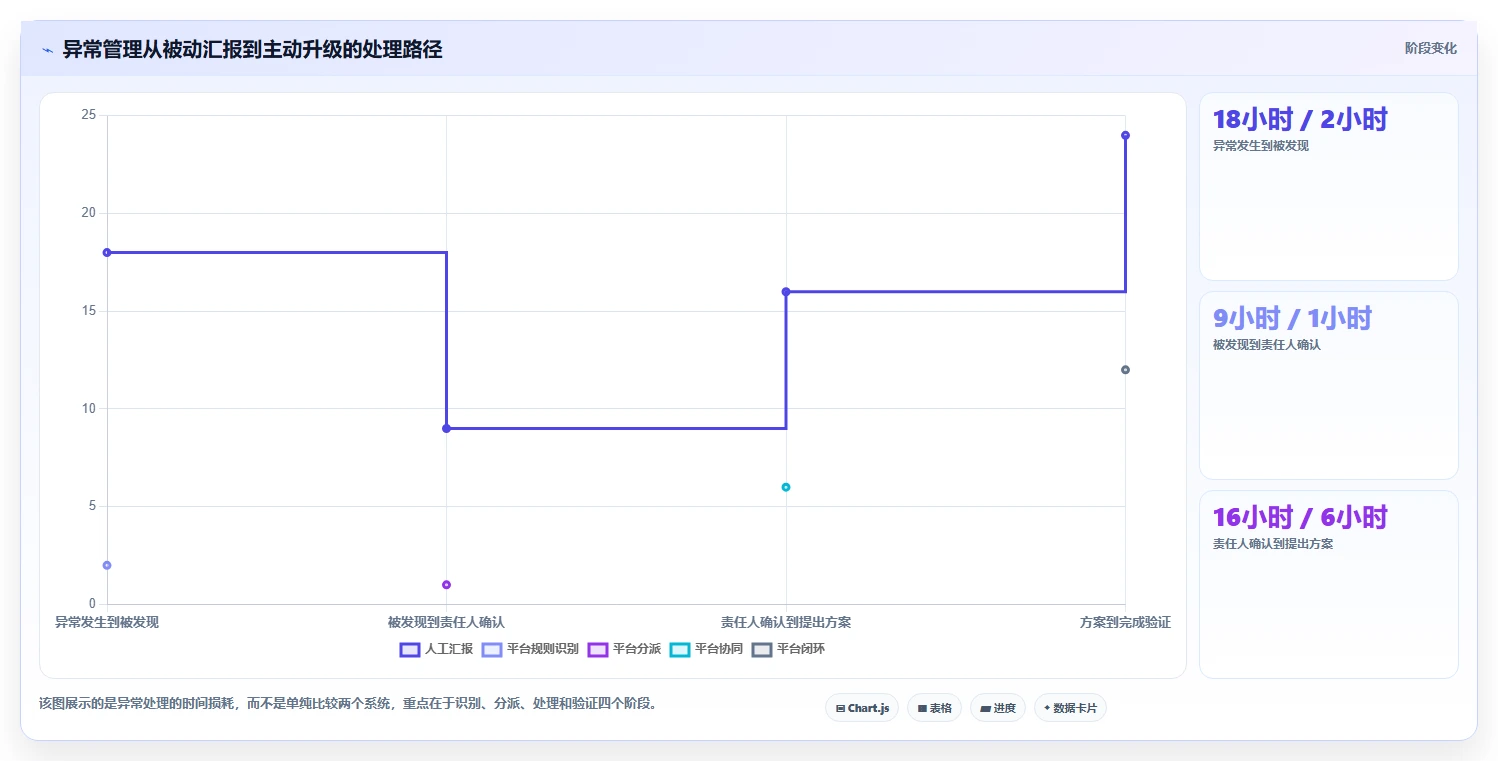Click the y-axis value 25
This screenshot has height=761, width=1498.
coord(89,115)
